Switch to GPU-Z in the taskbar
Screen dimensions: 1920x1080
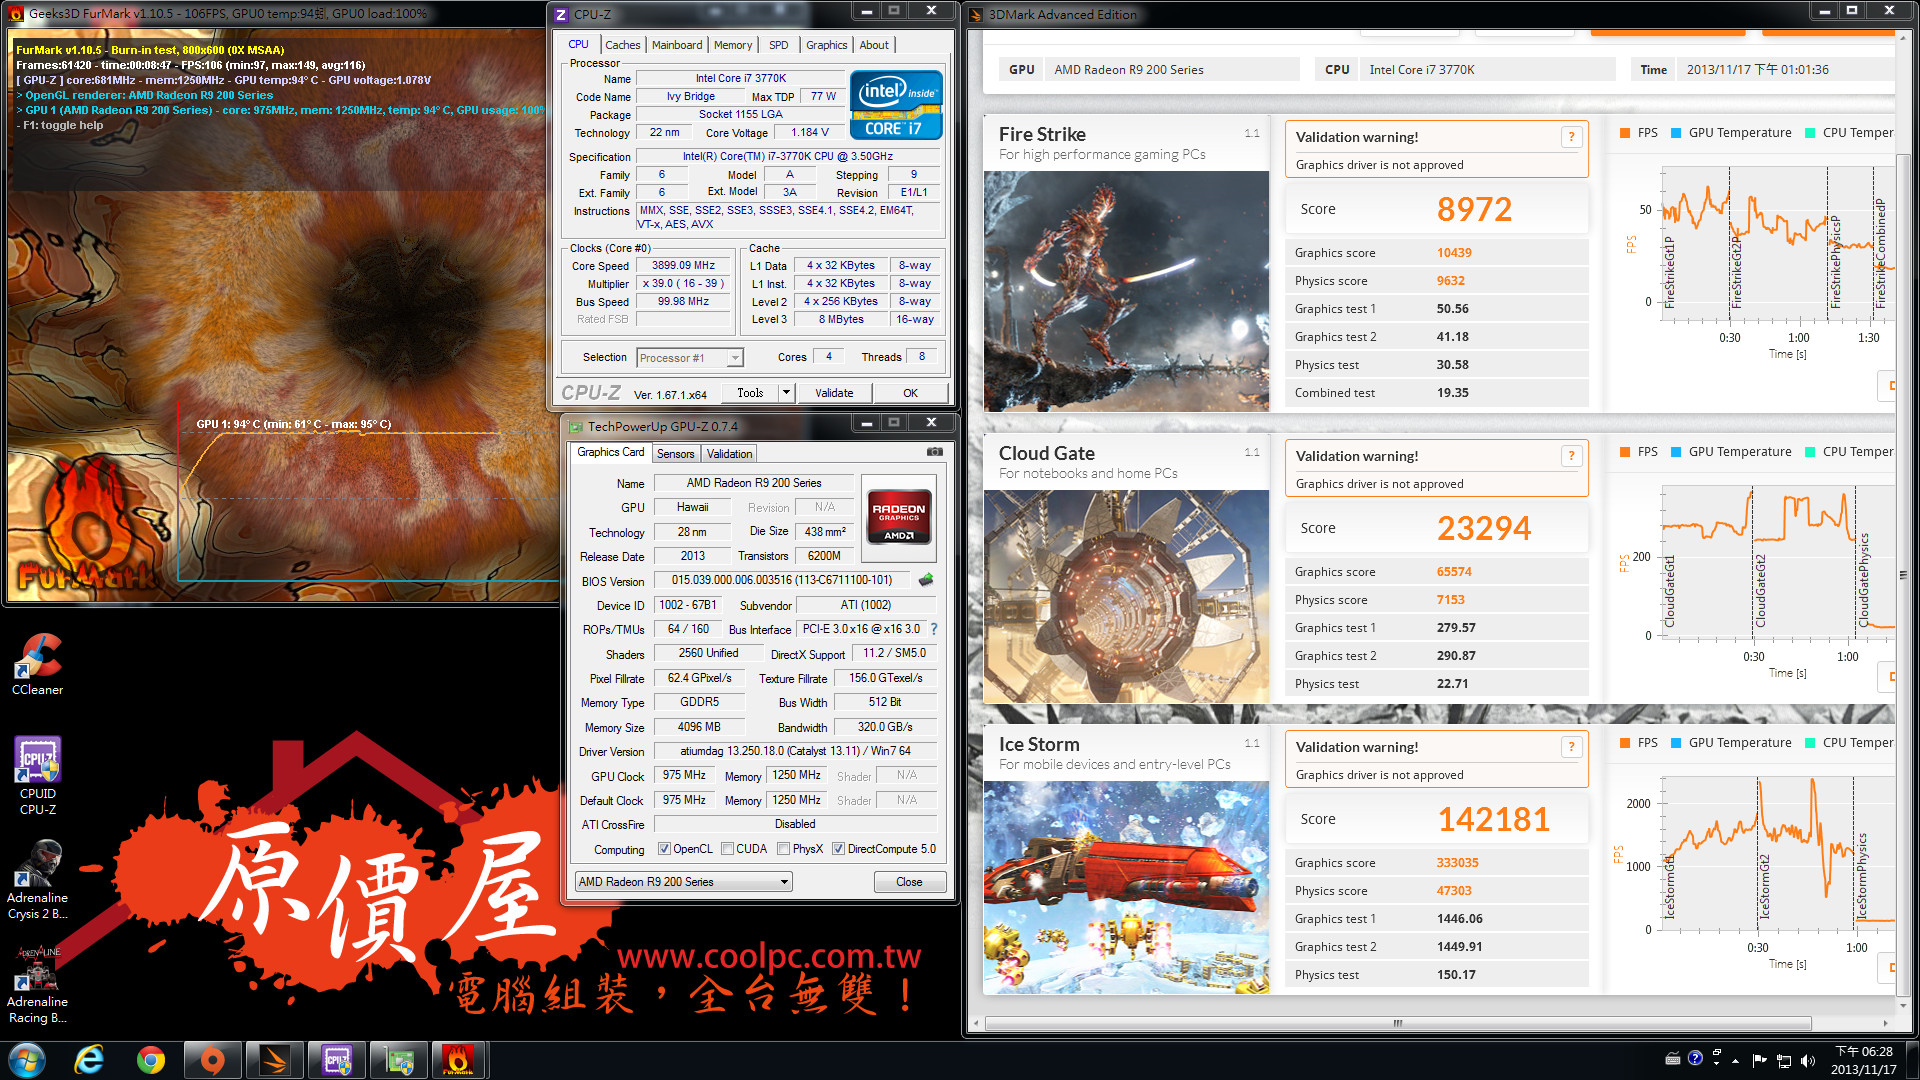click(398, 1060)
